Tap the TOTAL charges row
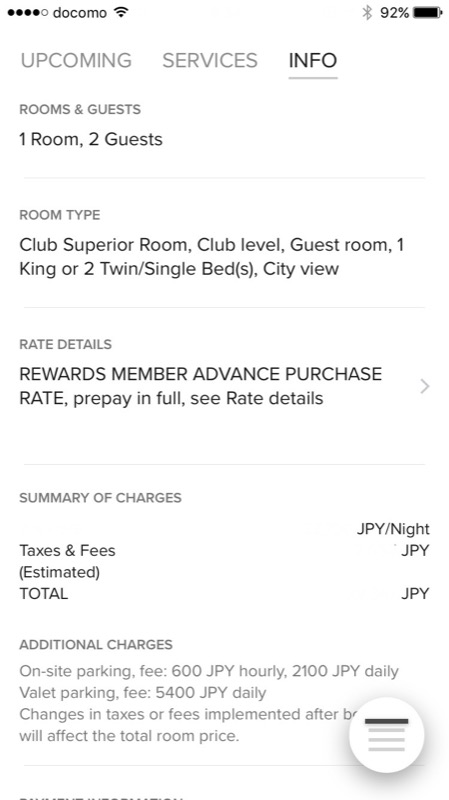 pos(224,594)
